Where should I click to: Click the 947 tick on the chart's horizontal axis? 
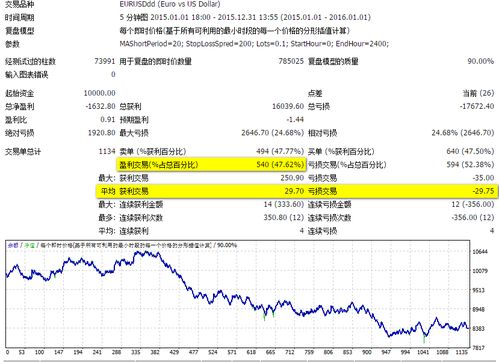tap(386, 352)
